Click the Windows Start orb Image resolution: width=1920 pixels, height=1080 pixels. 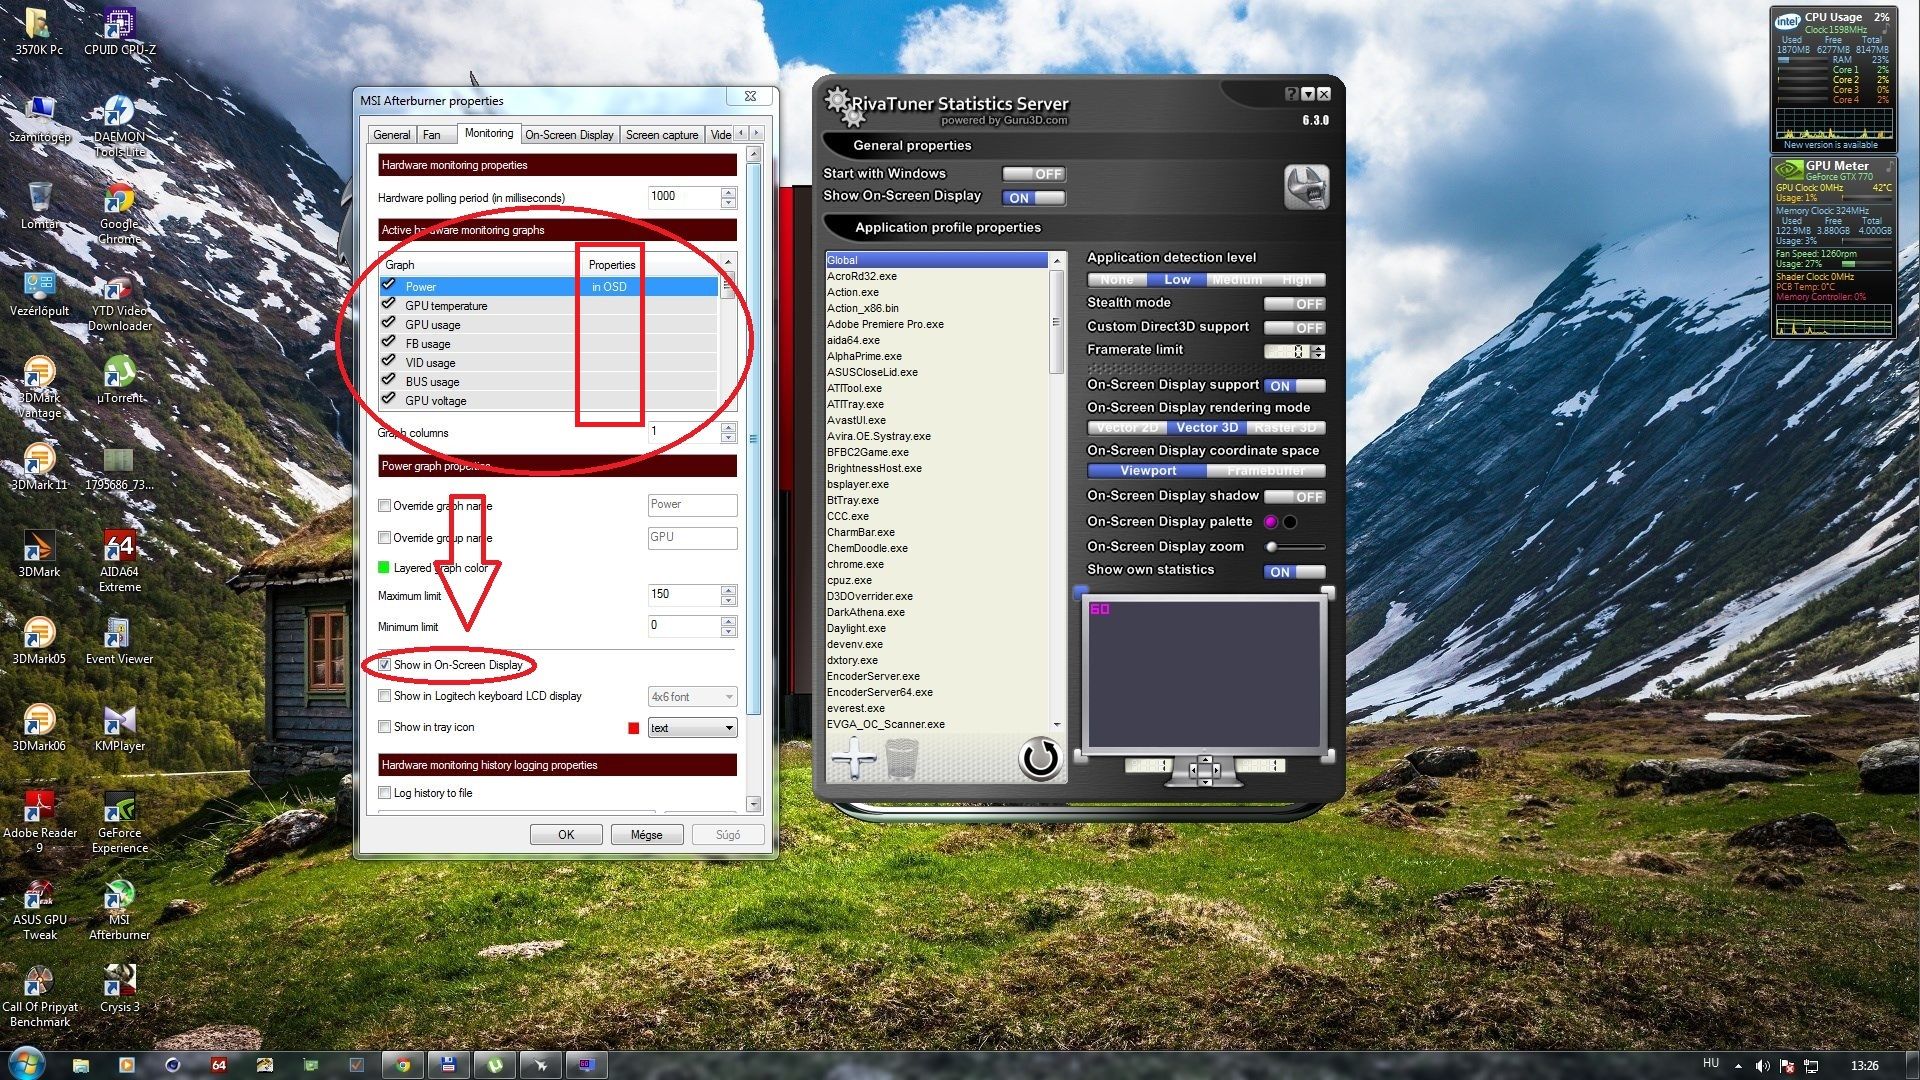point(27,1063)
